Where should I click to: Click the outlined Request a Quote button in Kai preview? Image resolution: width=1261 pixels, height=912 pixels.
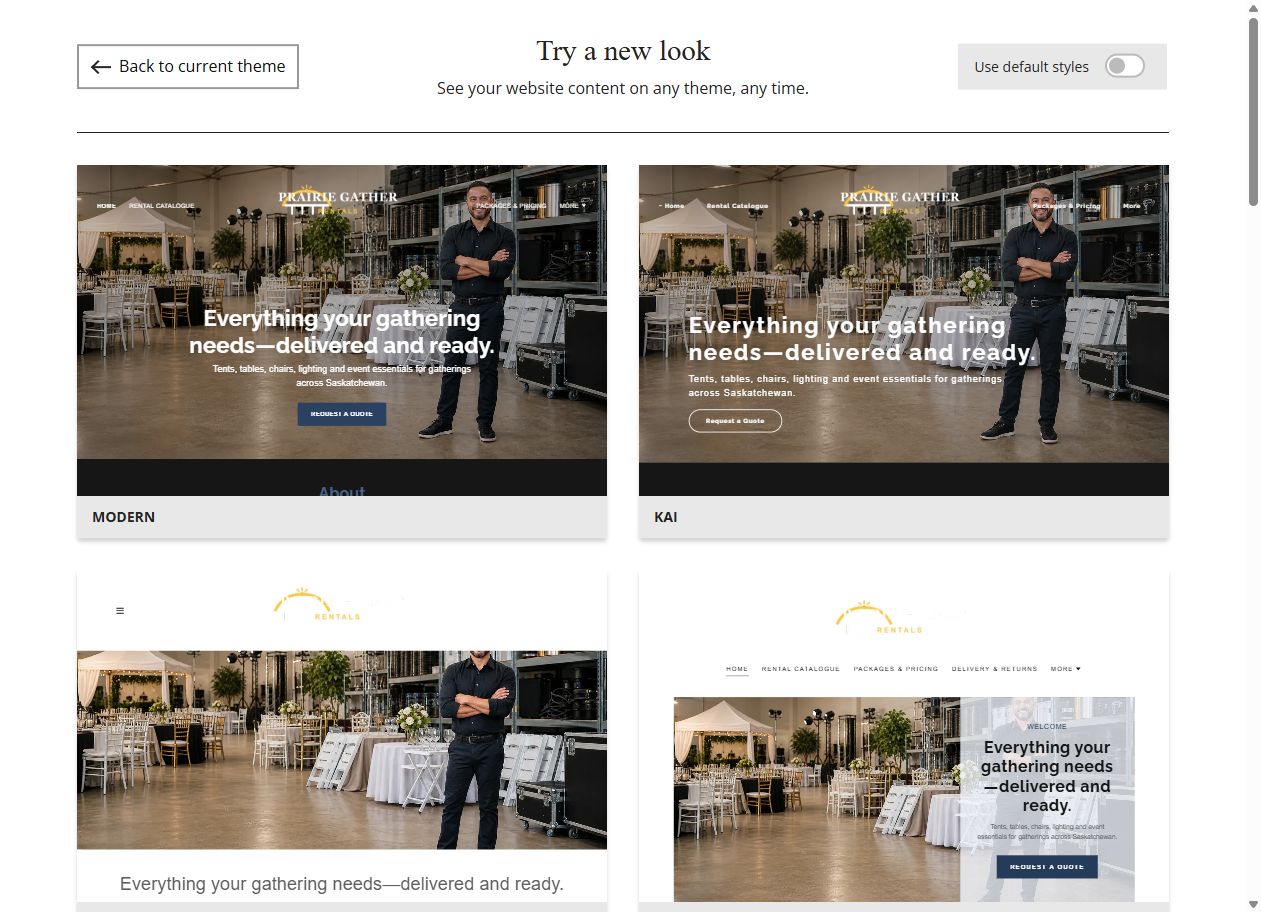point(735,421)
